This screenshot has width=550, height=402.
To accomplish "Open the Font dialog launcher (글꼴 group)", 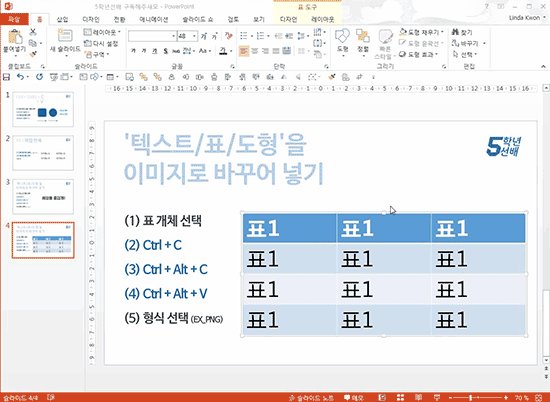I will [232, 66].
